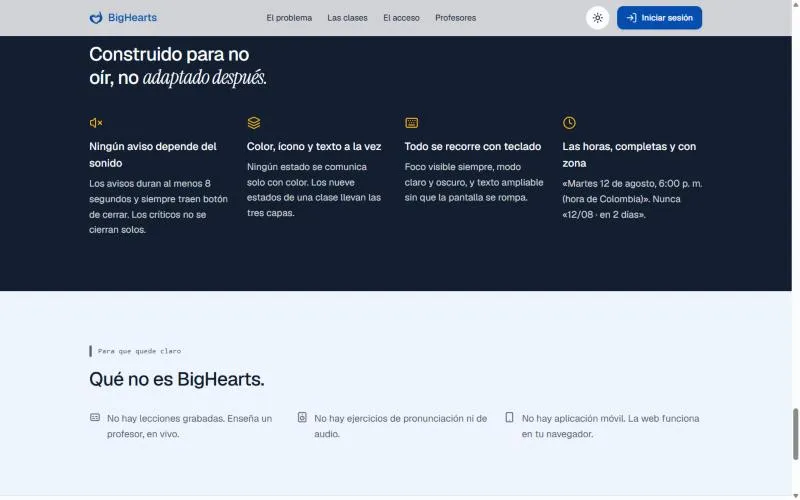Click the 'Para que quede claro' label
Screen dimensions: 800x500
pyautogui.click(x=139, y=351)
